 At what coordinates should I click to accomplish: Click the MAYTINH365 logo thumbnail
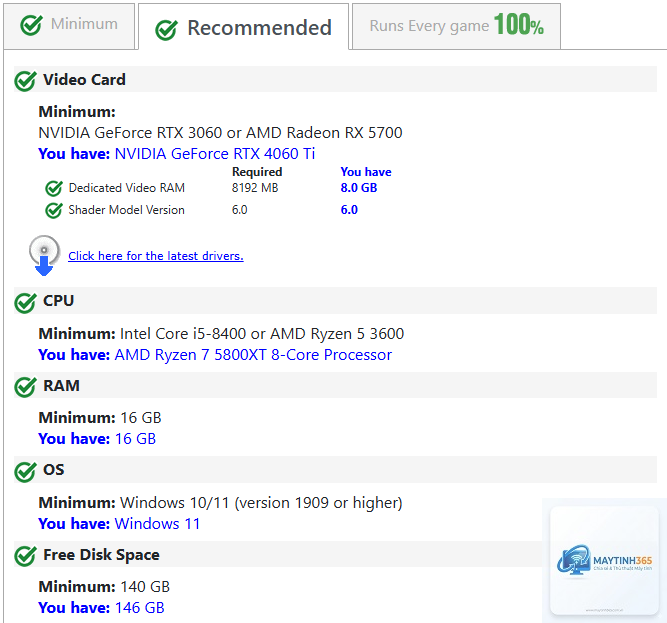(604, 560)
